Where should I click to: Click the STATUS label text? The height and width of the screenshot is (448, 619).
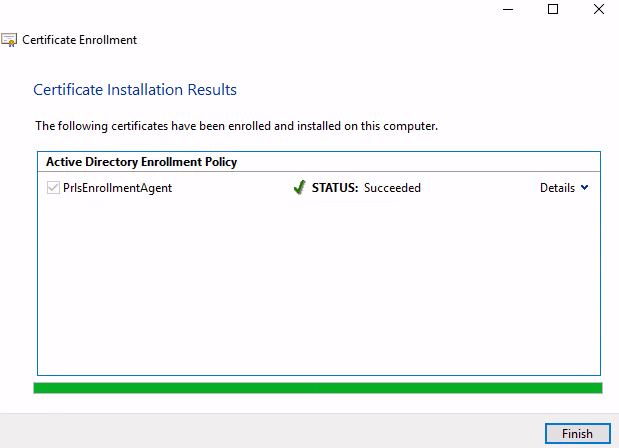pyautogui.click(x=335, y=188)
